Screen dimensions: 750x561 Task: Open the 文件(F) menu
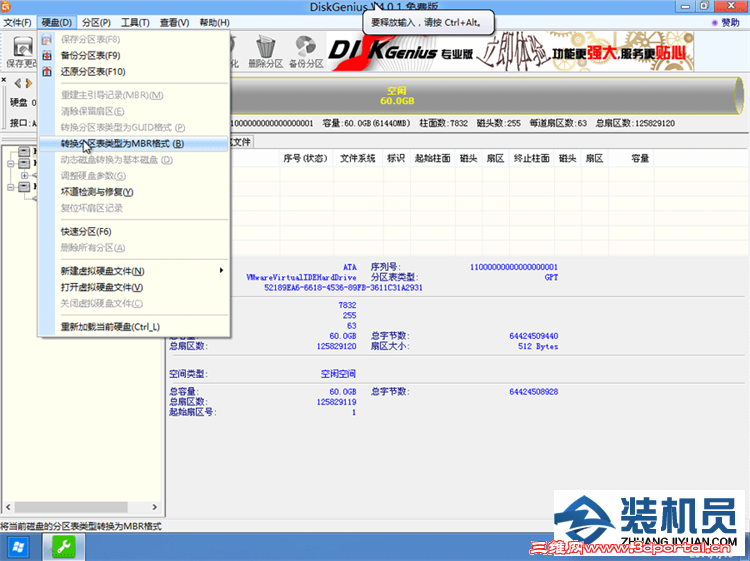pos(18,22)
